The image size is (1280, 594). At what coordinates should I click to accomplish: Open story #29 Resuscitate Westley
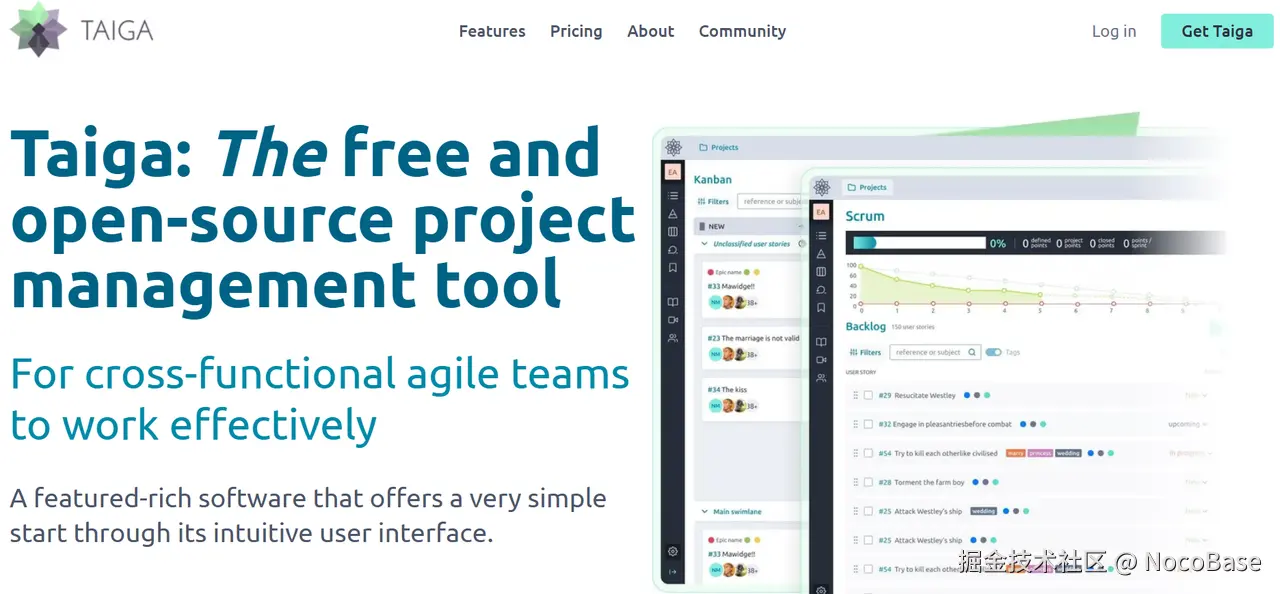pyautogui.click(x=917, y=396)
